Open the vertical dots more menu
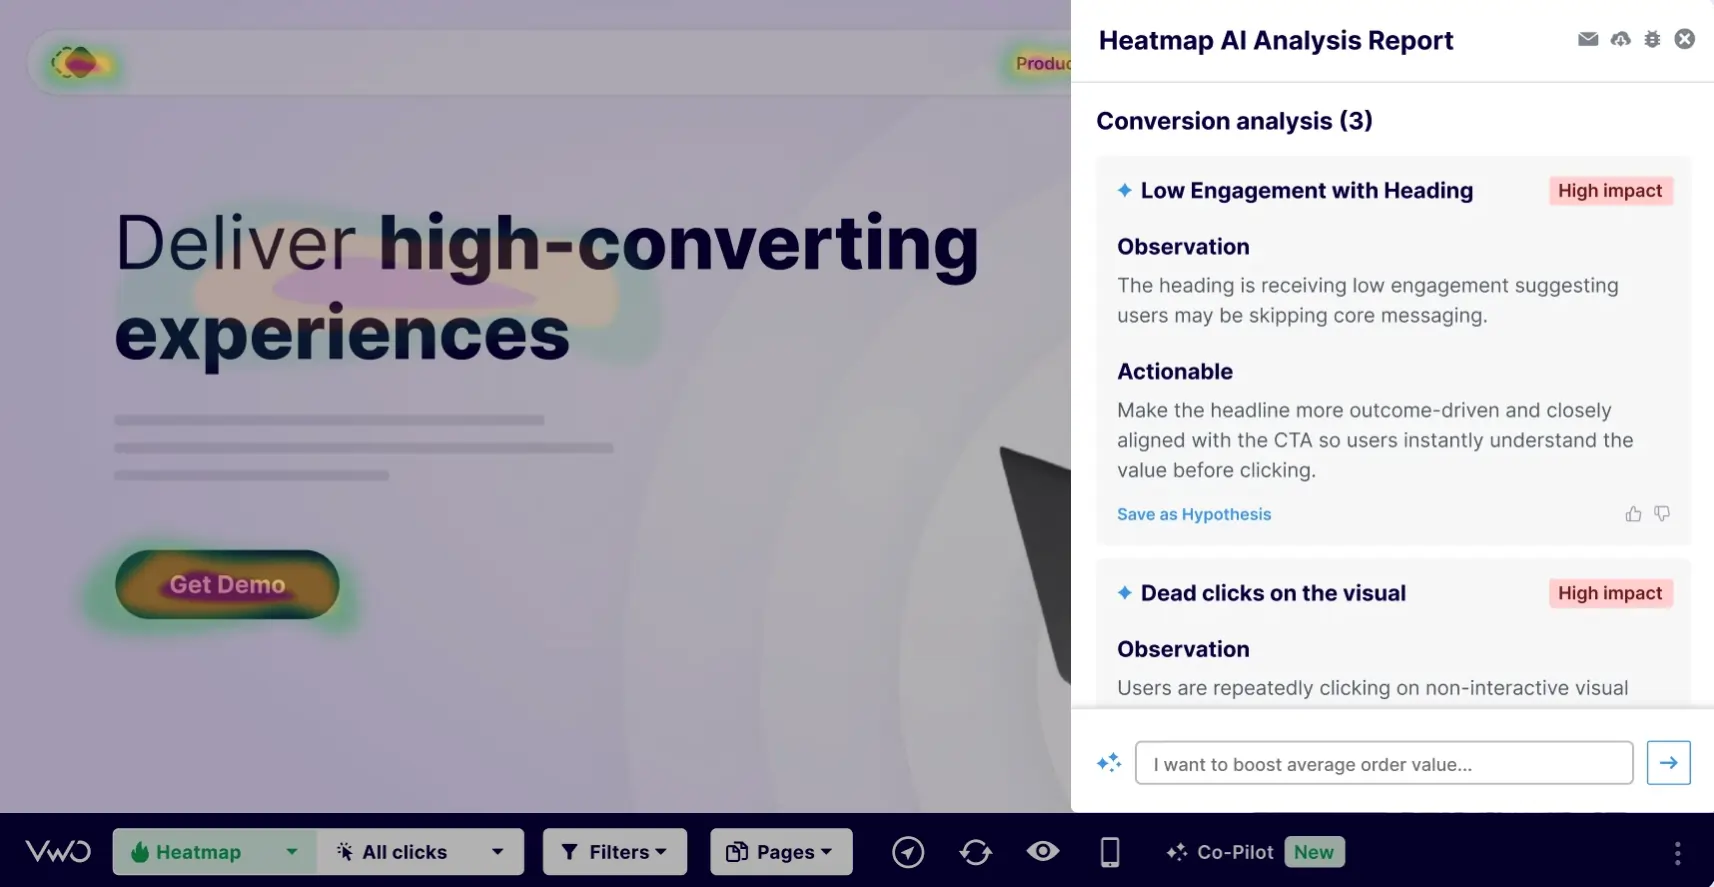 1677,853
